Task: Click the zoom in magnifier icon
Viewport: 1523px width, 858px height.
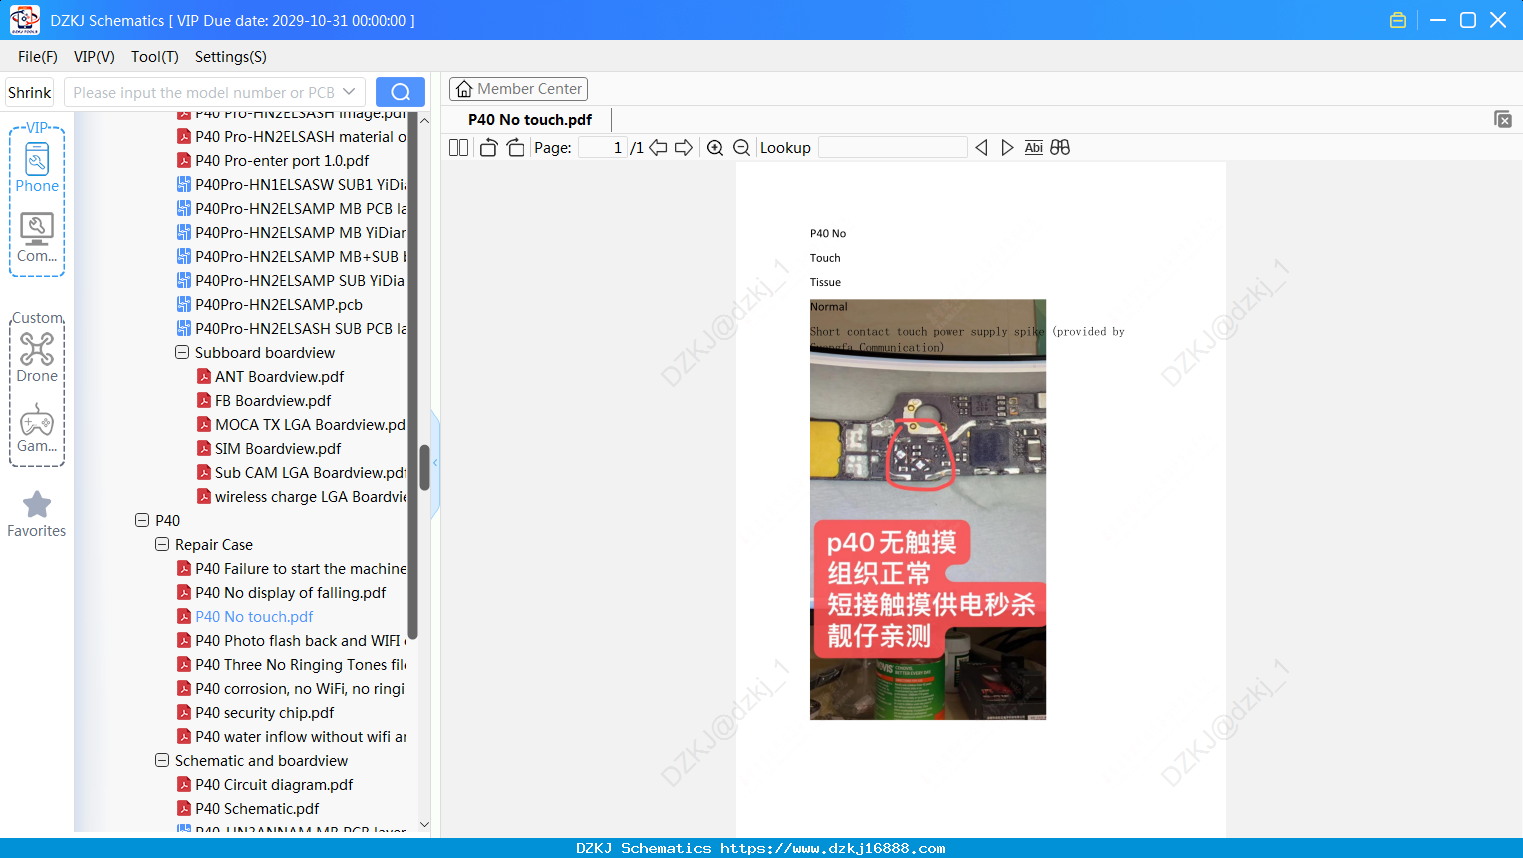Action: tap(715, 148)
